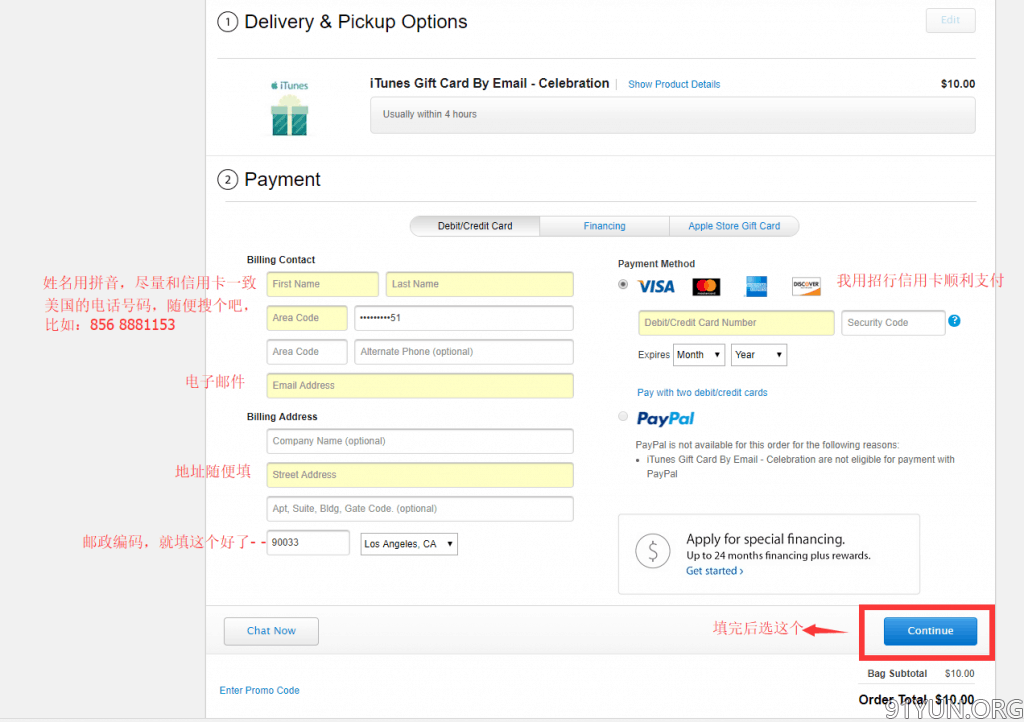Image resolution: width=1024 pixels, height=722 pixels.
Task: Click the American Express logo
Action: (x=756, y=287)
